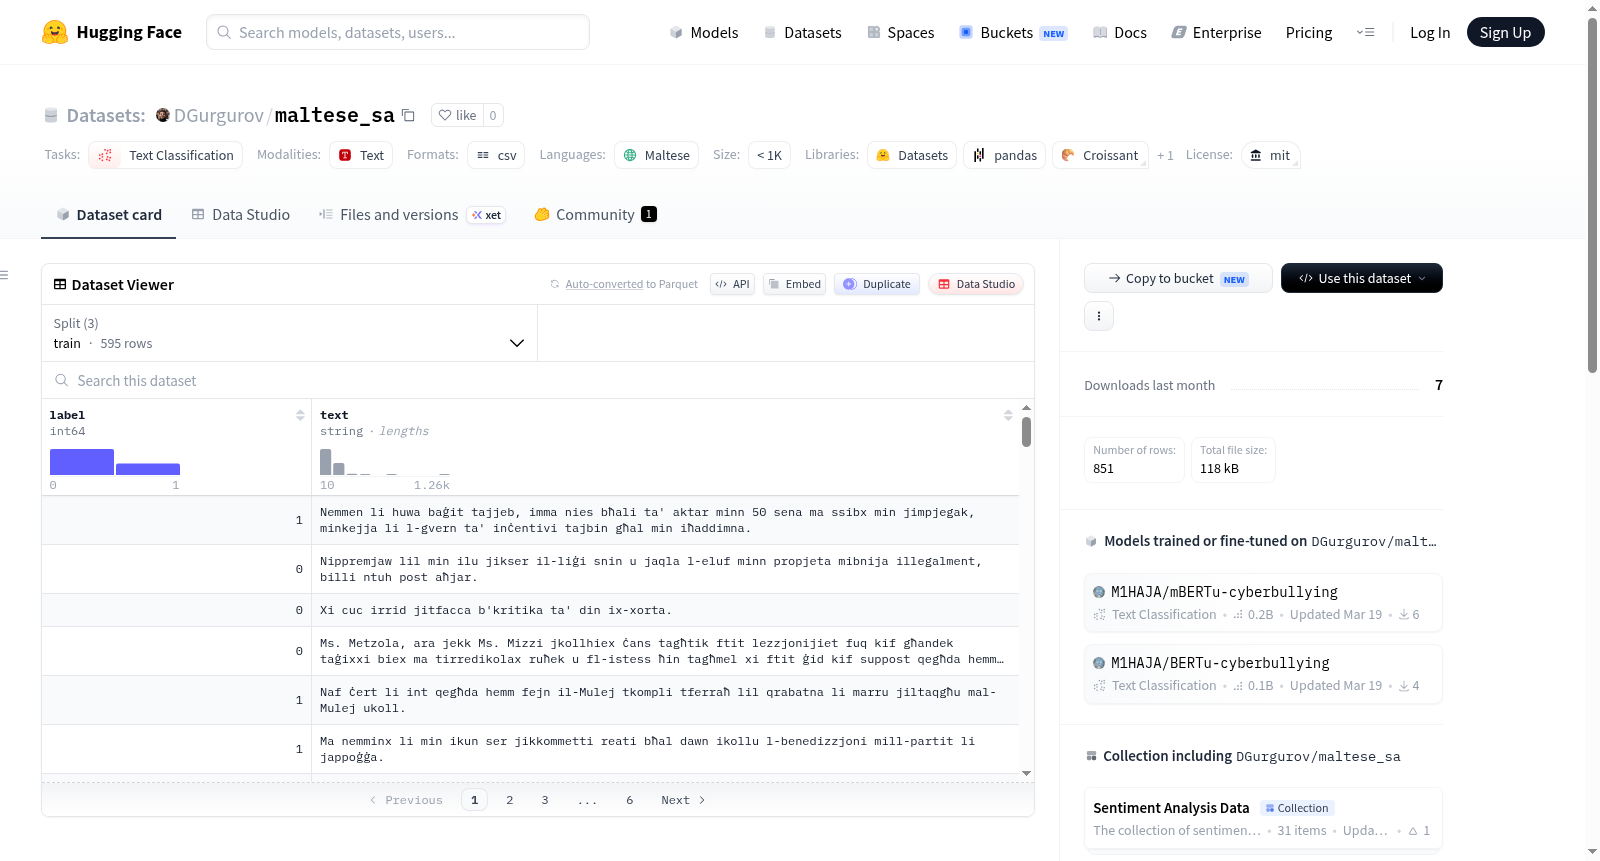Click the mit license tag
The height and width of the screenshot is (861, 1600).
[1270, 155]
